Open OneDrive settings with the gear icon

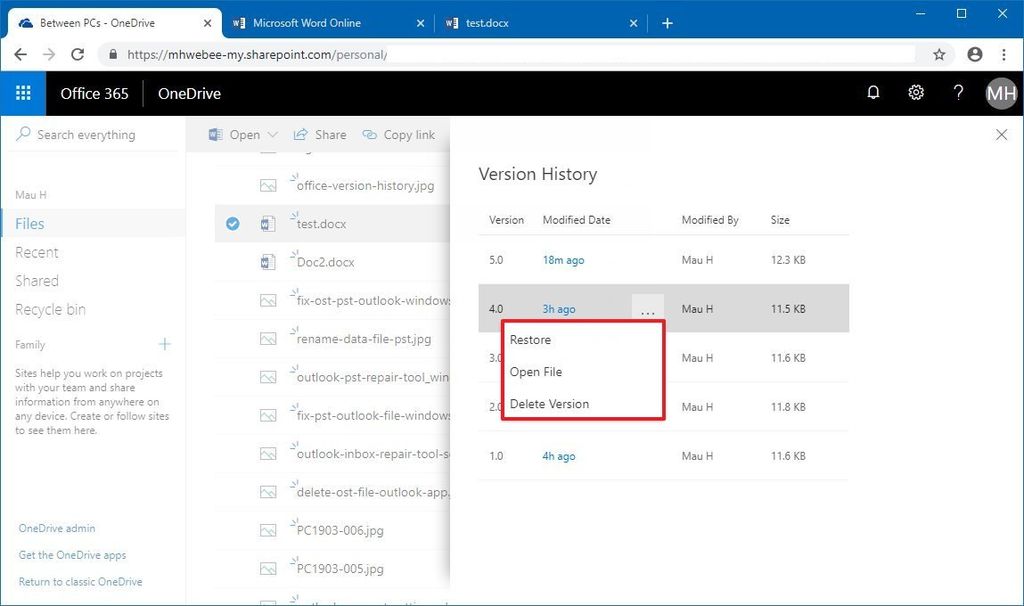(x=915, y=93)
